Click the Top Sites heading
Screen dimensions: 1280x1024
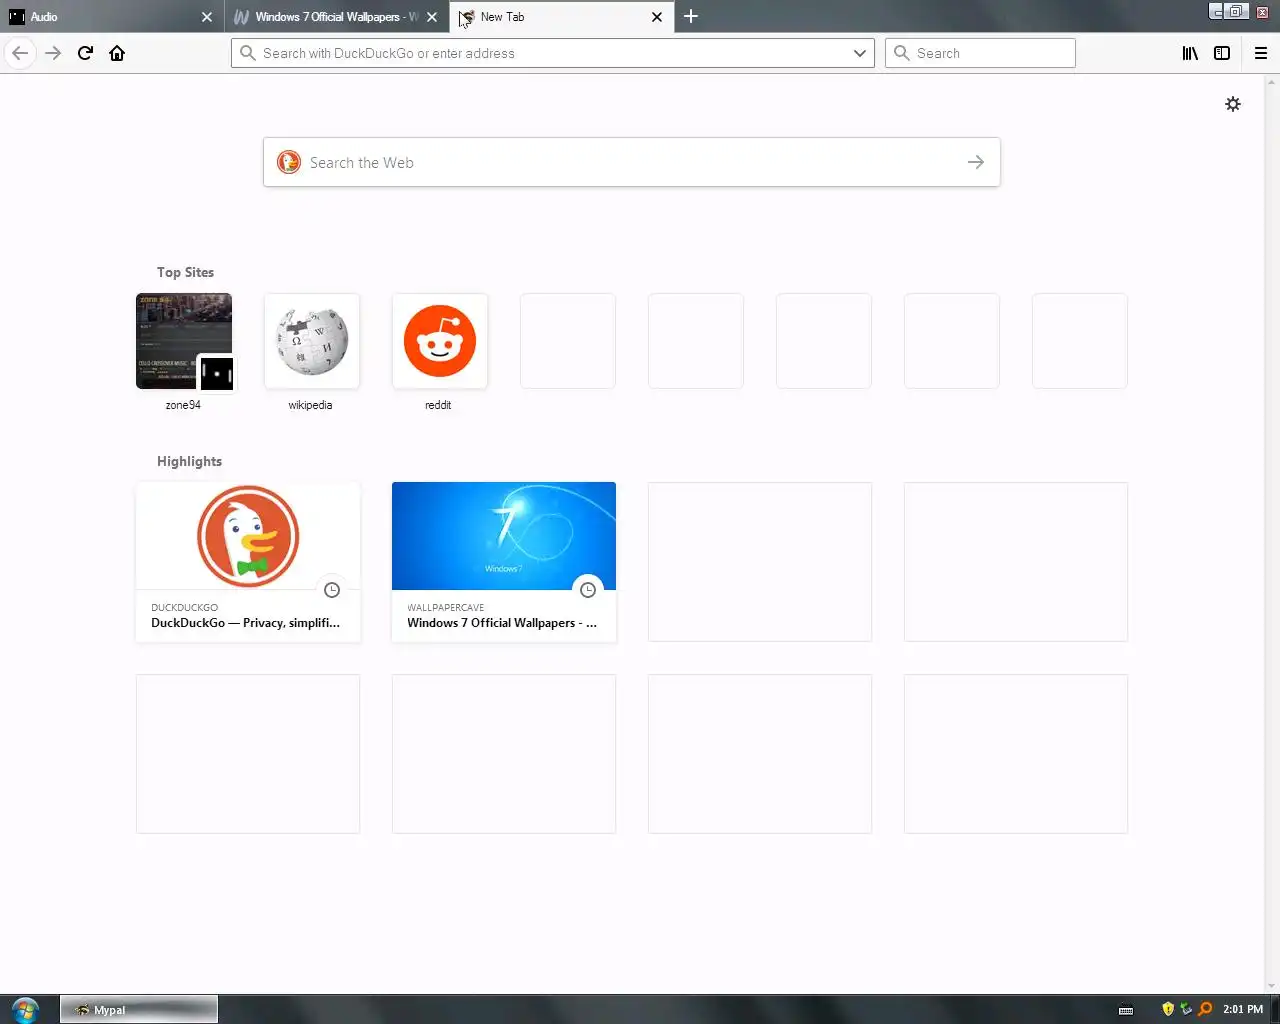185,272
